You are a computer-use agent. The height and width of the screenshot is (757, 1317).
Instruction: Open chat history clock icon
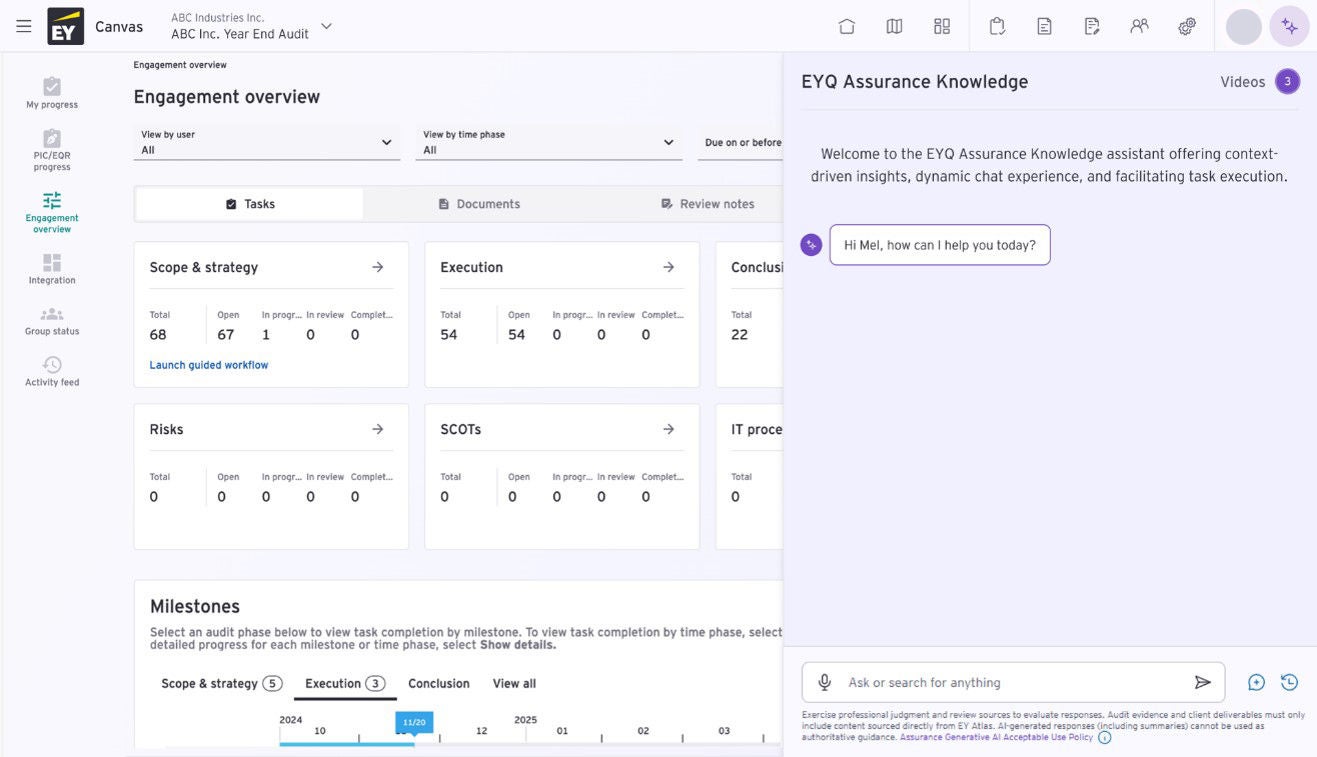[x=1289, y=682]
